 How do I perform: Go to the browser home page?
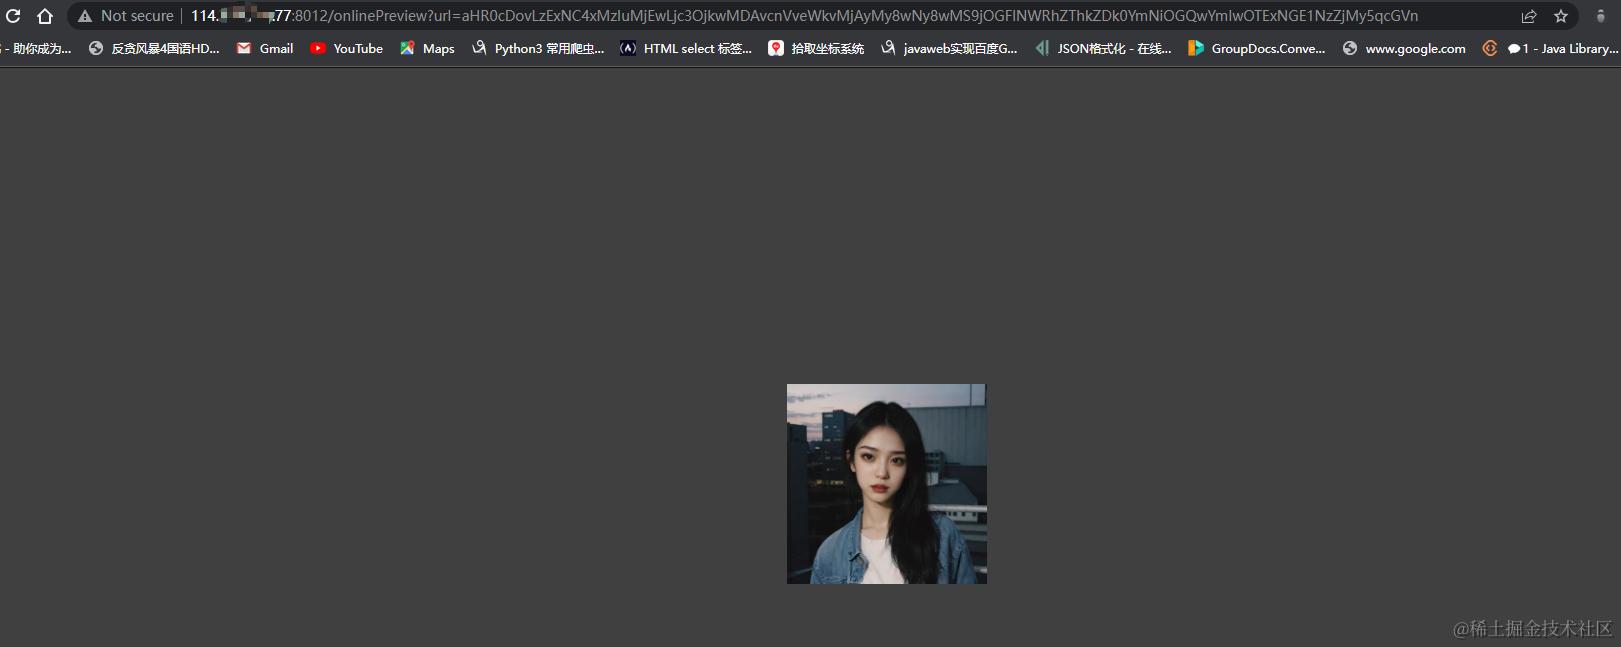click(x=45, y=16)
